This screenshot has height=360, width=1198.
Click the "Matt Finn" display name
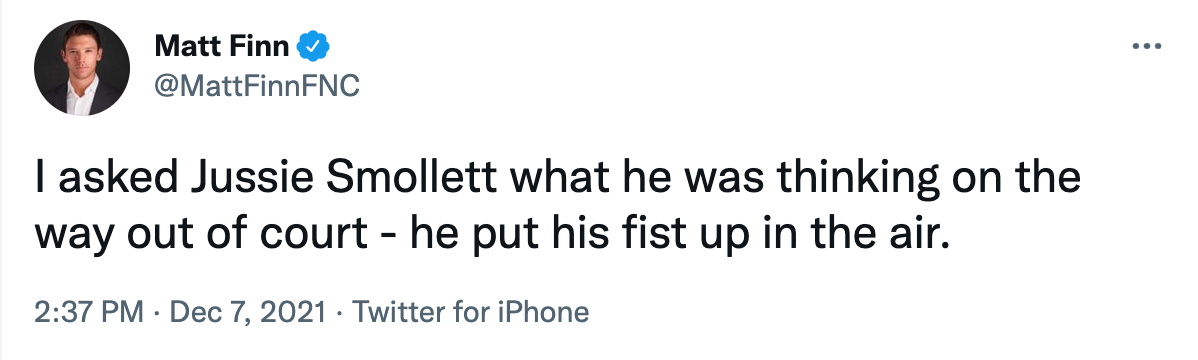pos(223,47)
